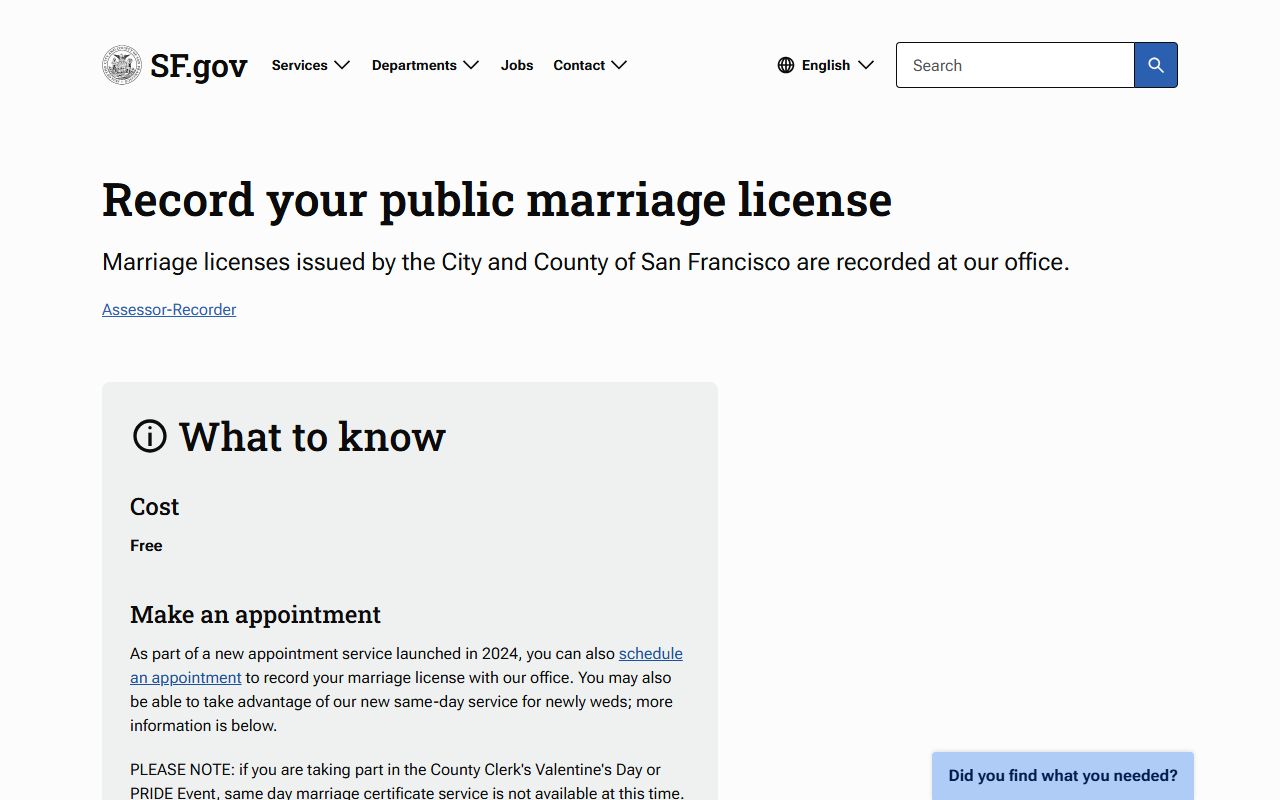Focus the Search input field
The height and width of the screenshot is (800, 1280).
pos(1015,65)
